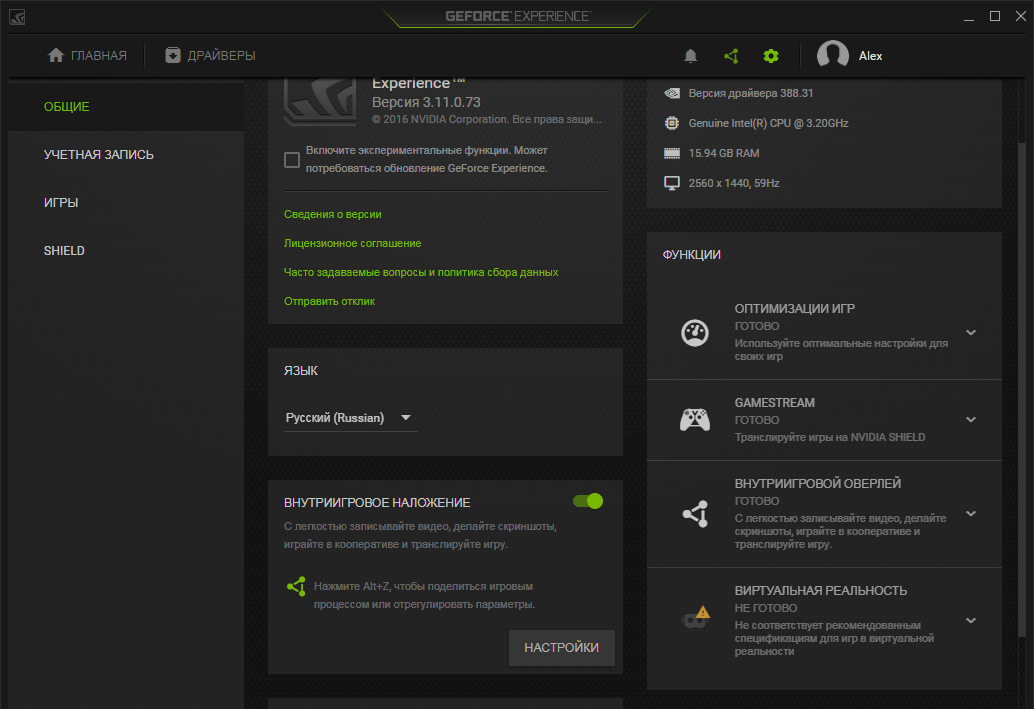Click the CPU chip icon
1034x709 pixels.
[x=672, y=123]
